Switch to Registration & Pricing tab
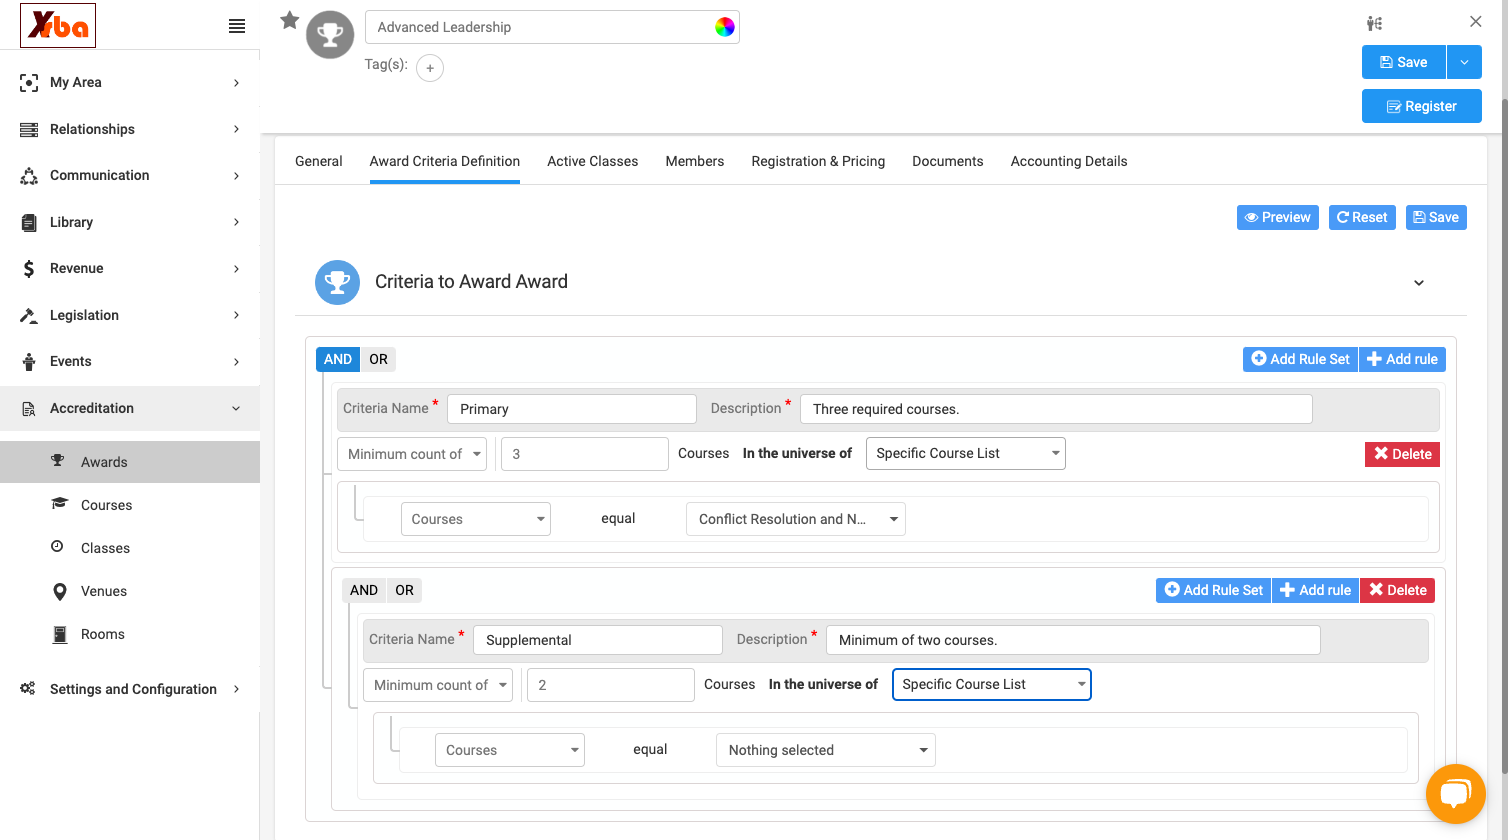The height and width of the screenshot is (840, 1508). pos(818,161)
